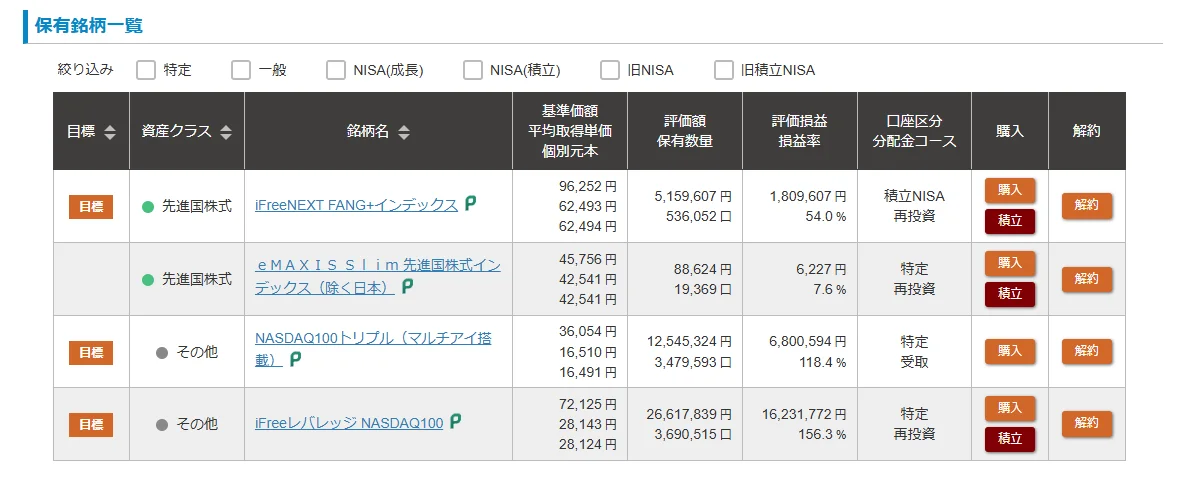This screenshot has height=484, width=1187.
Task: Open the eMAXIS Slim 先進国株式インデックス link
Action: (378, 276)
